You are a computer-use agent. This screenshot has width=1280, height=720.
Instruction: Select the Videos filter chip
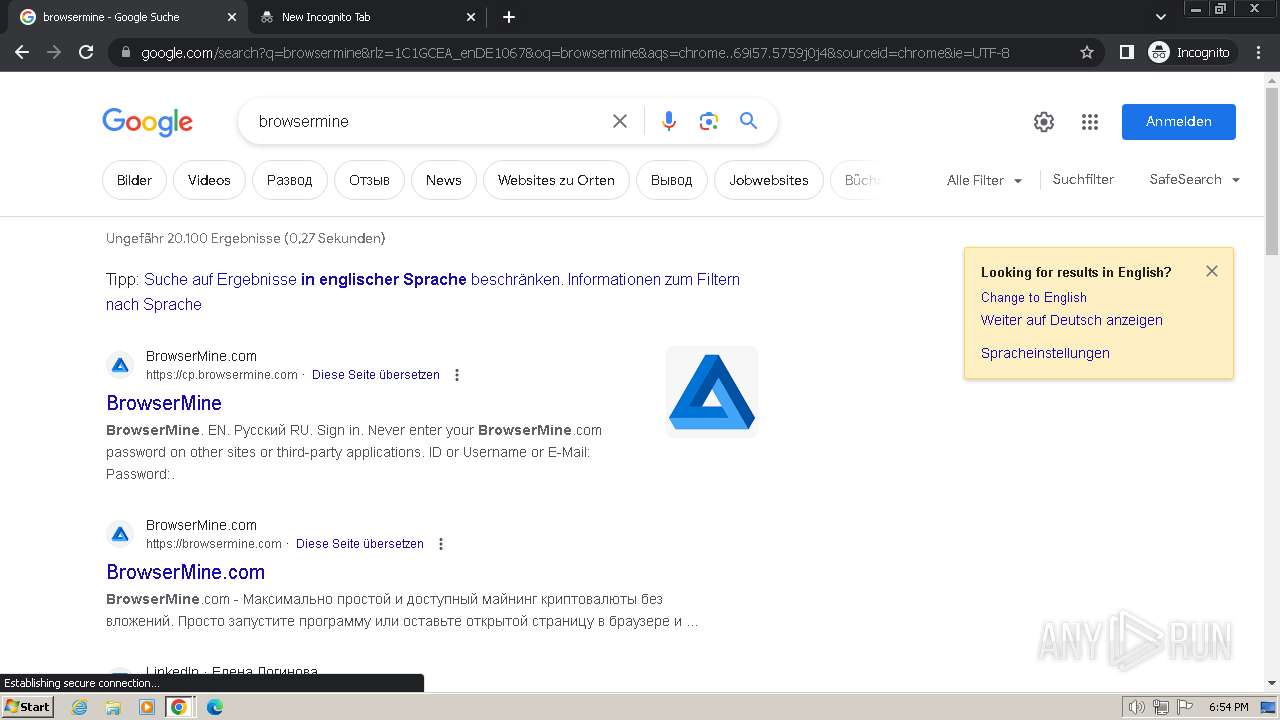209,180
